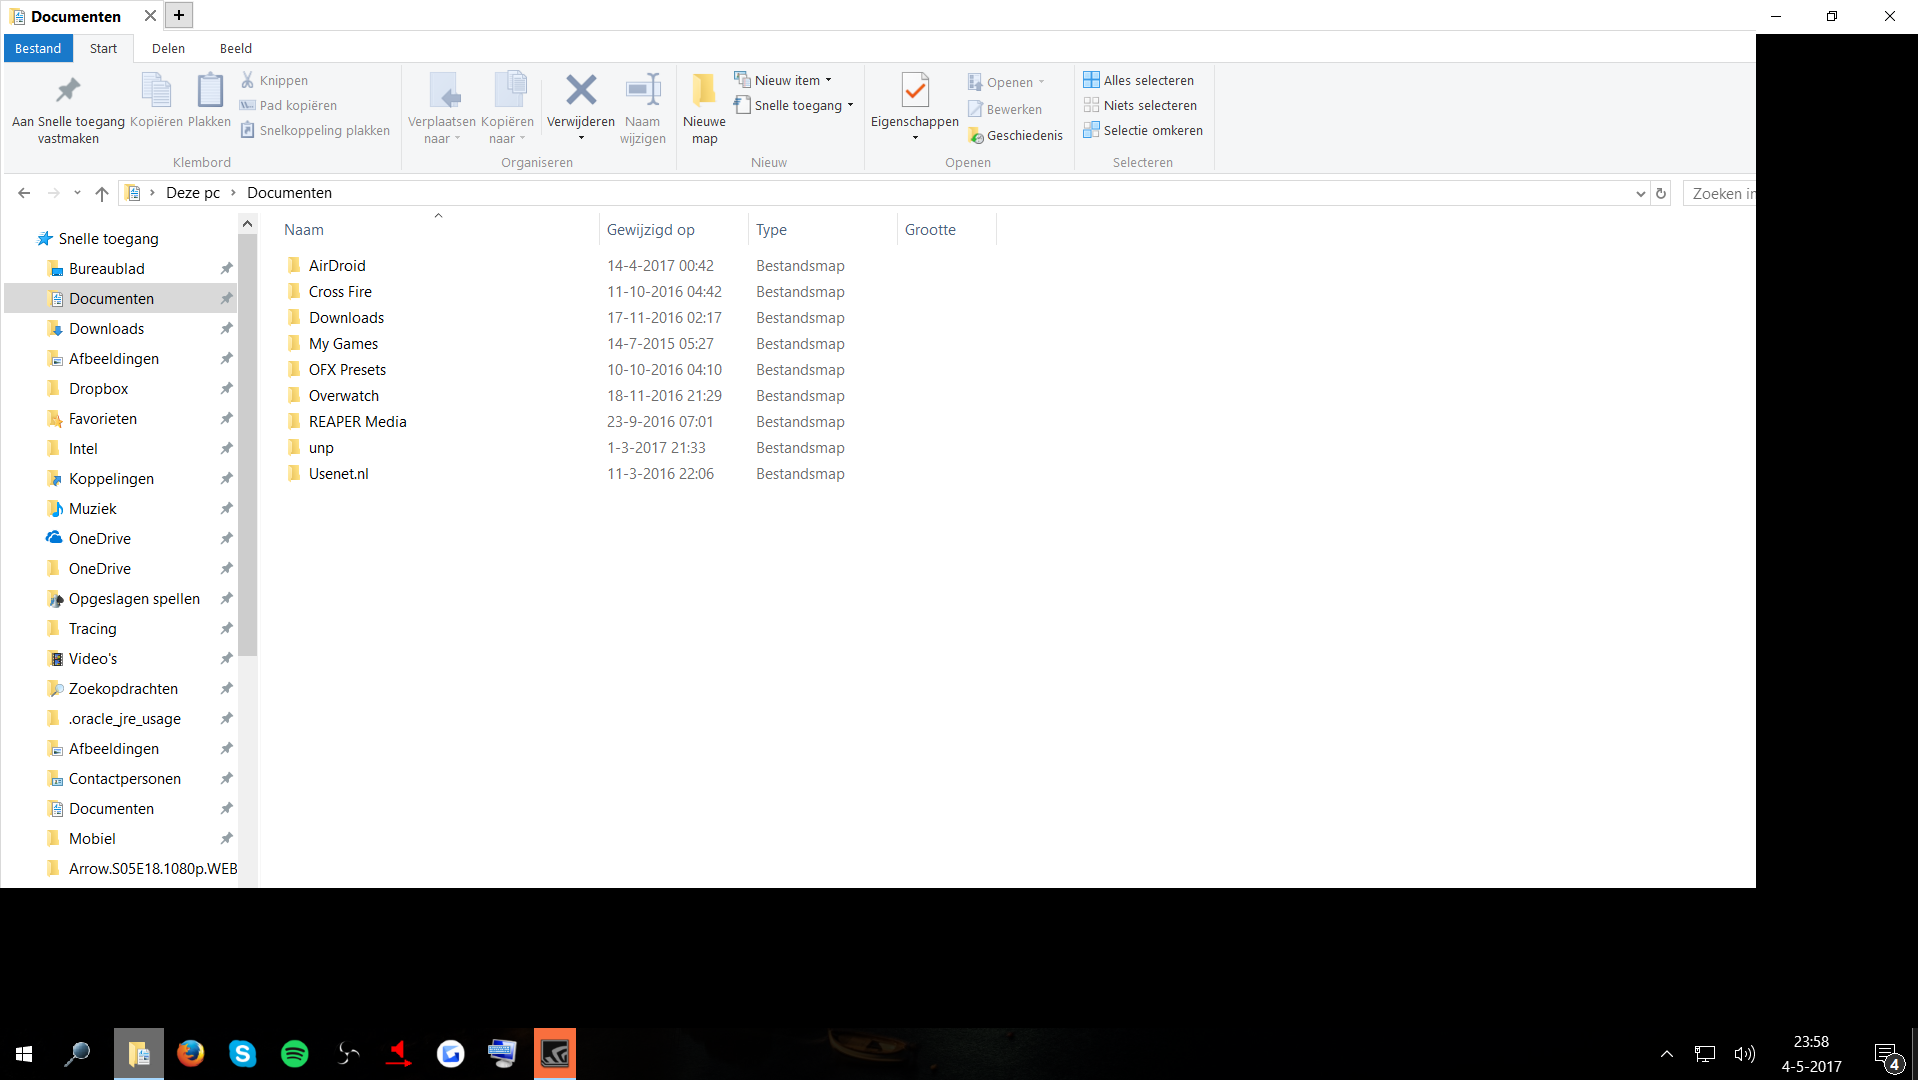Click the Plakken paste icon
The width and height of the screenshot is (1918, 1080).
tap(209, 100)
